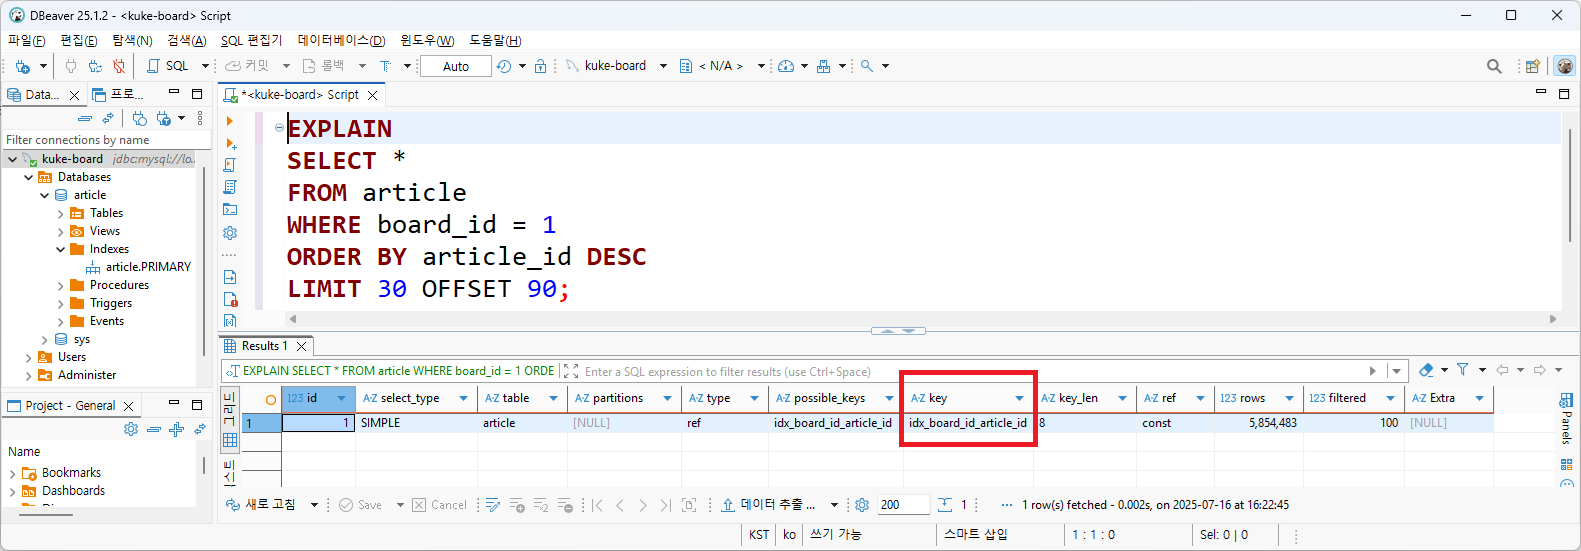
Task: Open 데이터베이스(D) menu
Action: click(x=341, y=40)
